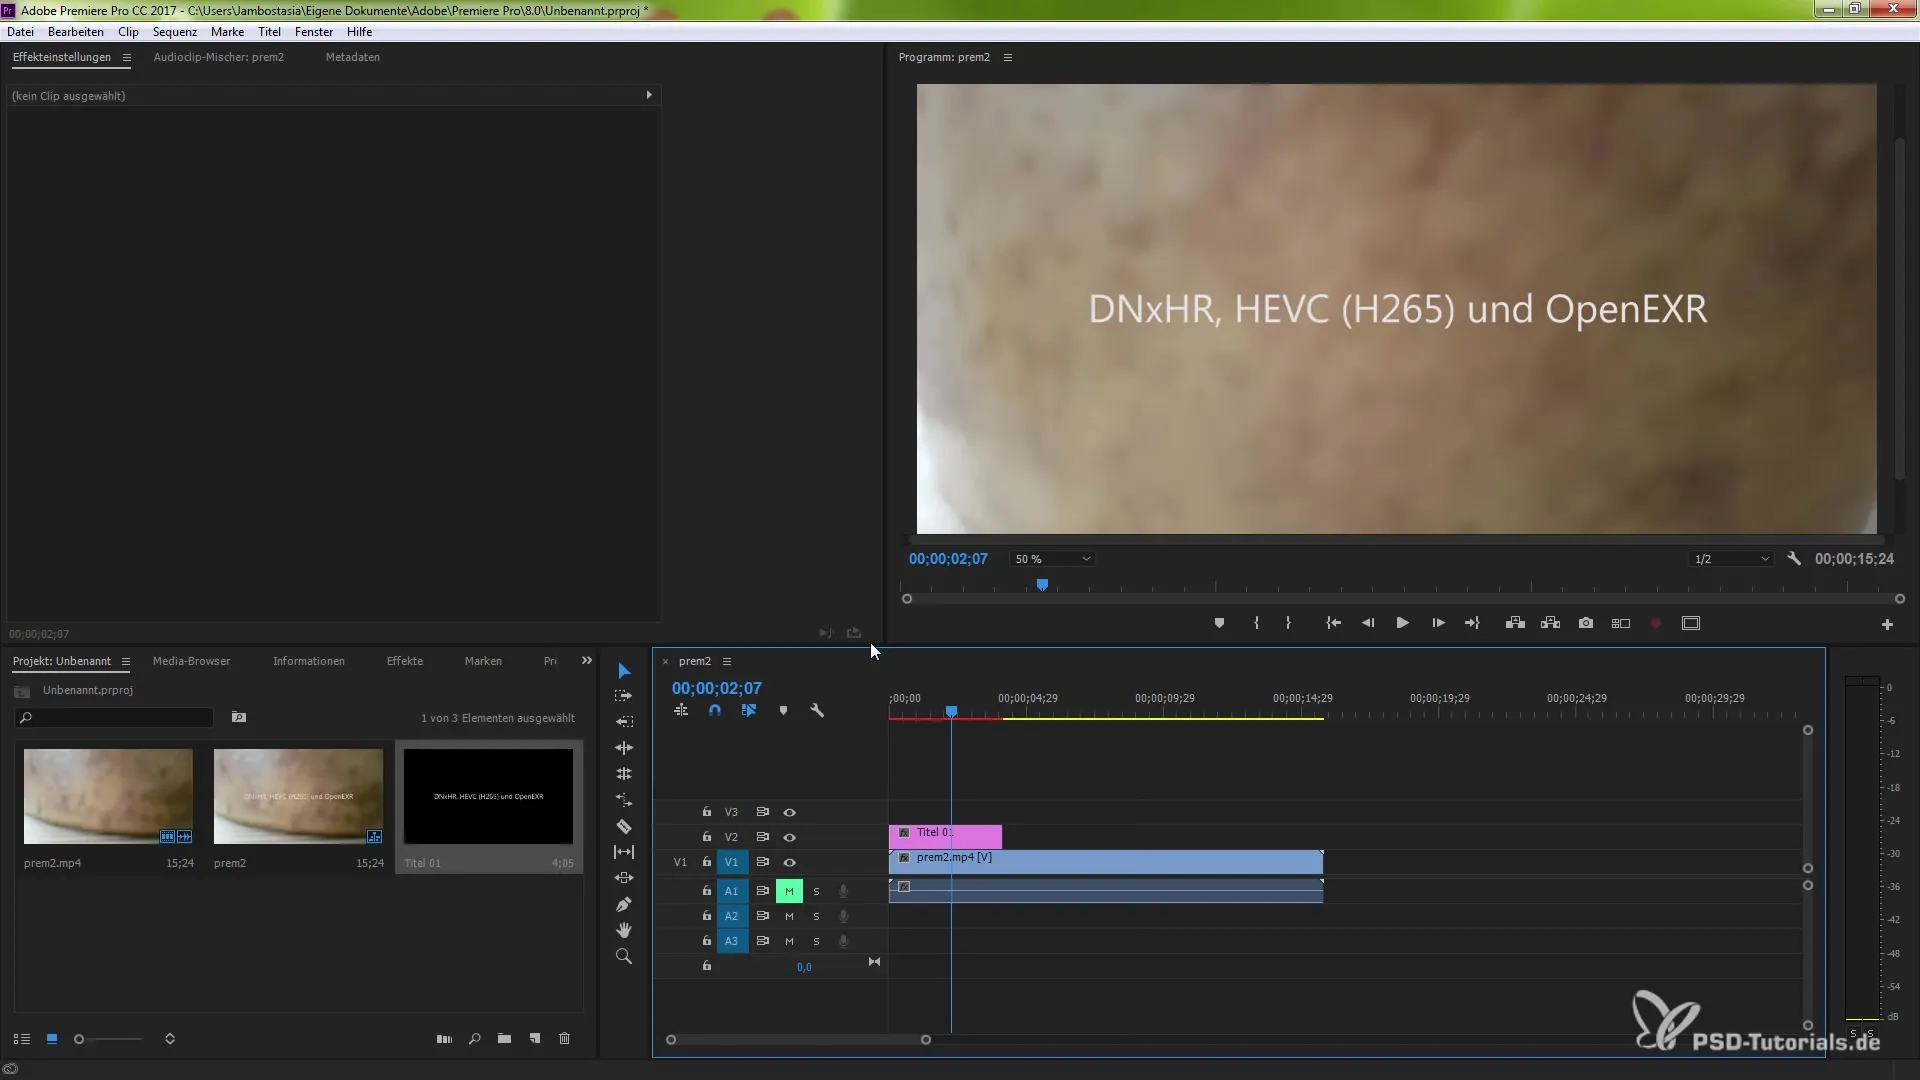This screenshot has height=1080, width=1920.
Task: Open the sort icons dropdown in project panel
Action: tap(170, 1040)
